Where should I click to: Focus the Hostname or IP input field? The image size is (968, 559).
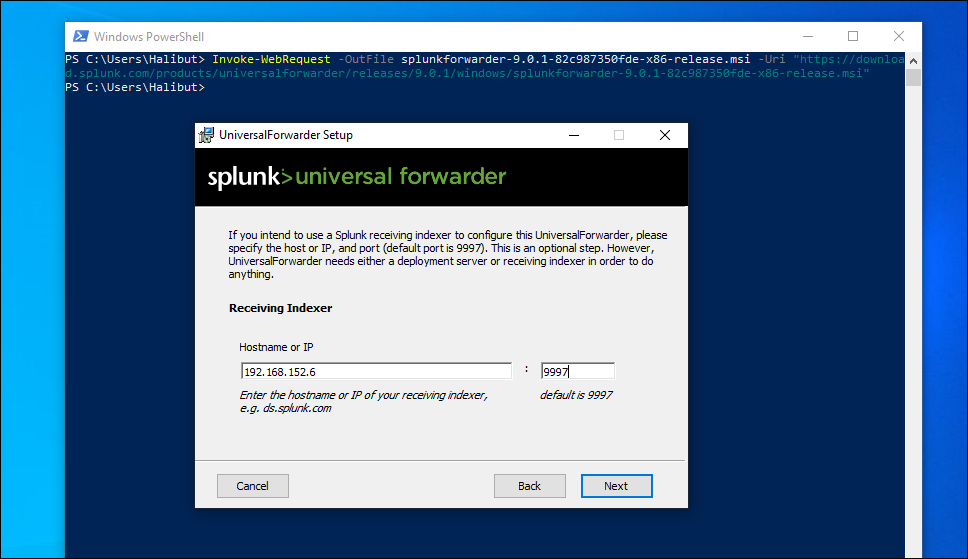376,371
